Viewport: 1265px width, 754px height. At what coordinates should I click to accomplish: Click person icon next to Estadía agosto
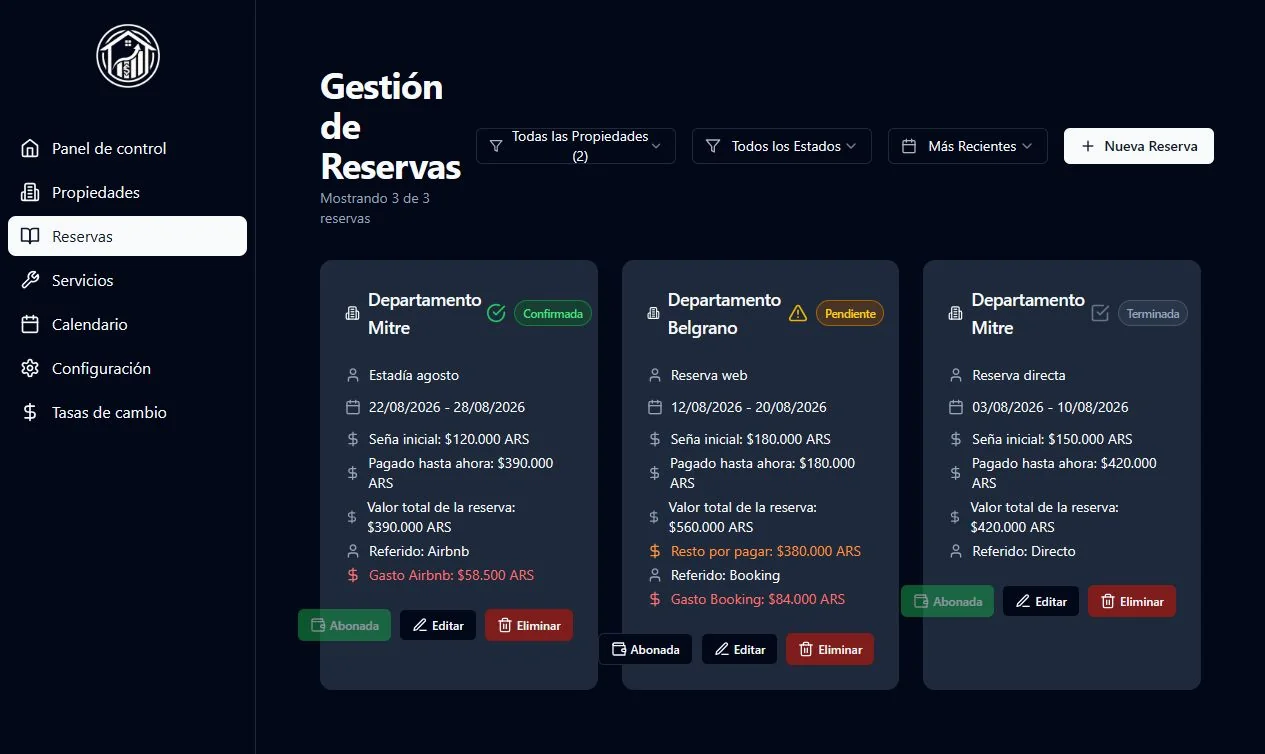352,375
